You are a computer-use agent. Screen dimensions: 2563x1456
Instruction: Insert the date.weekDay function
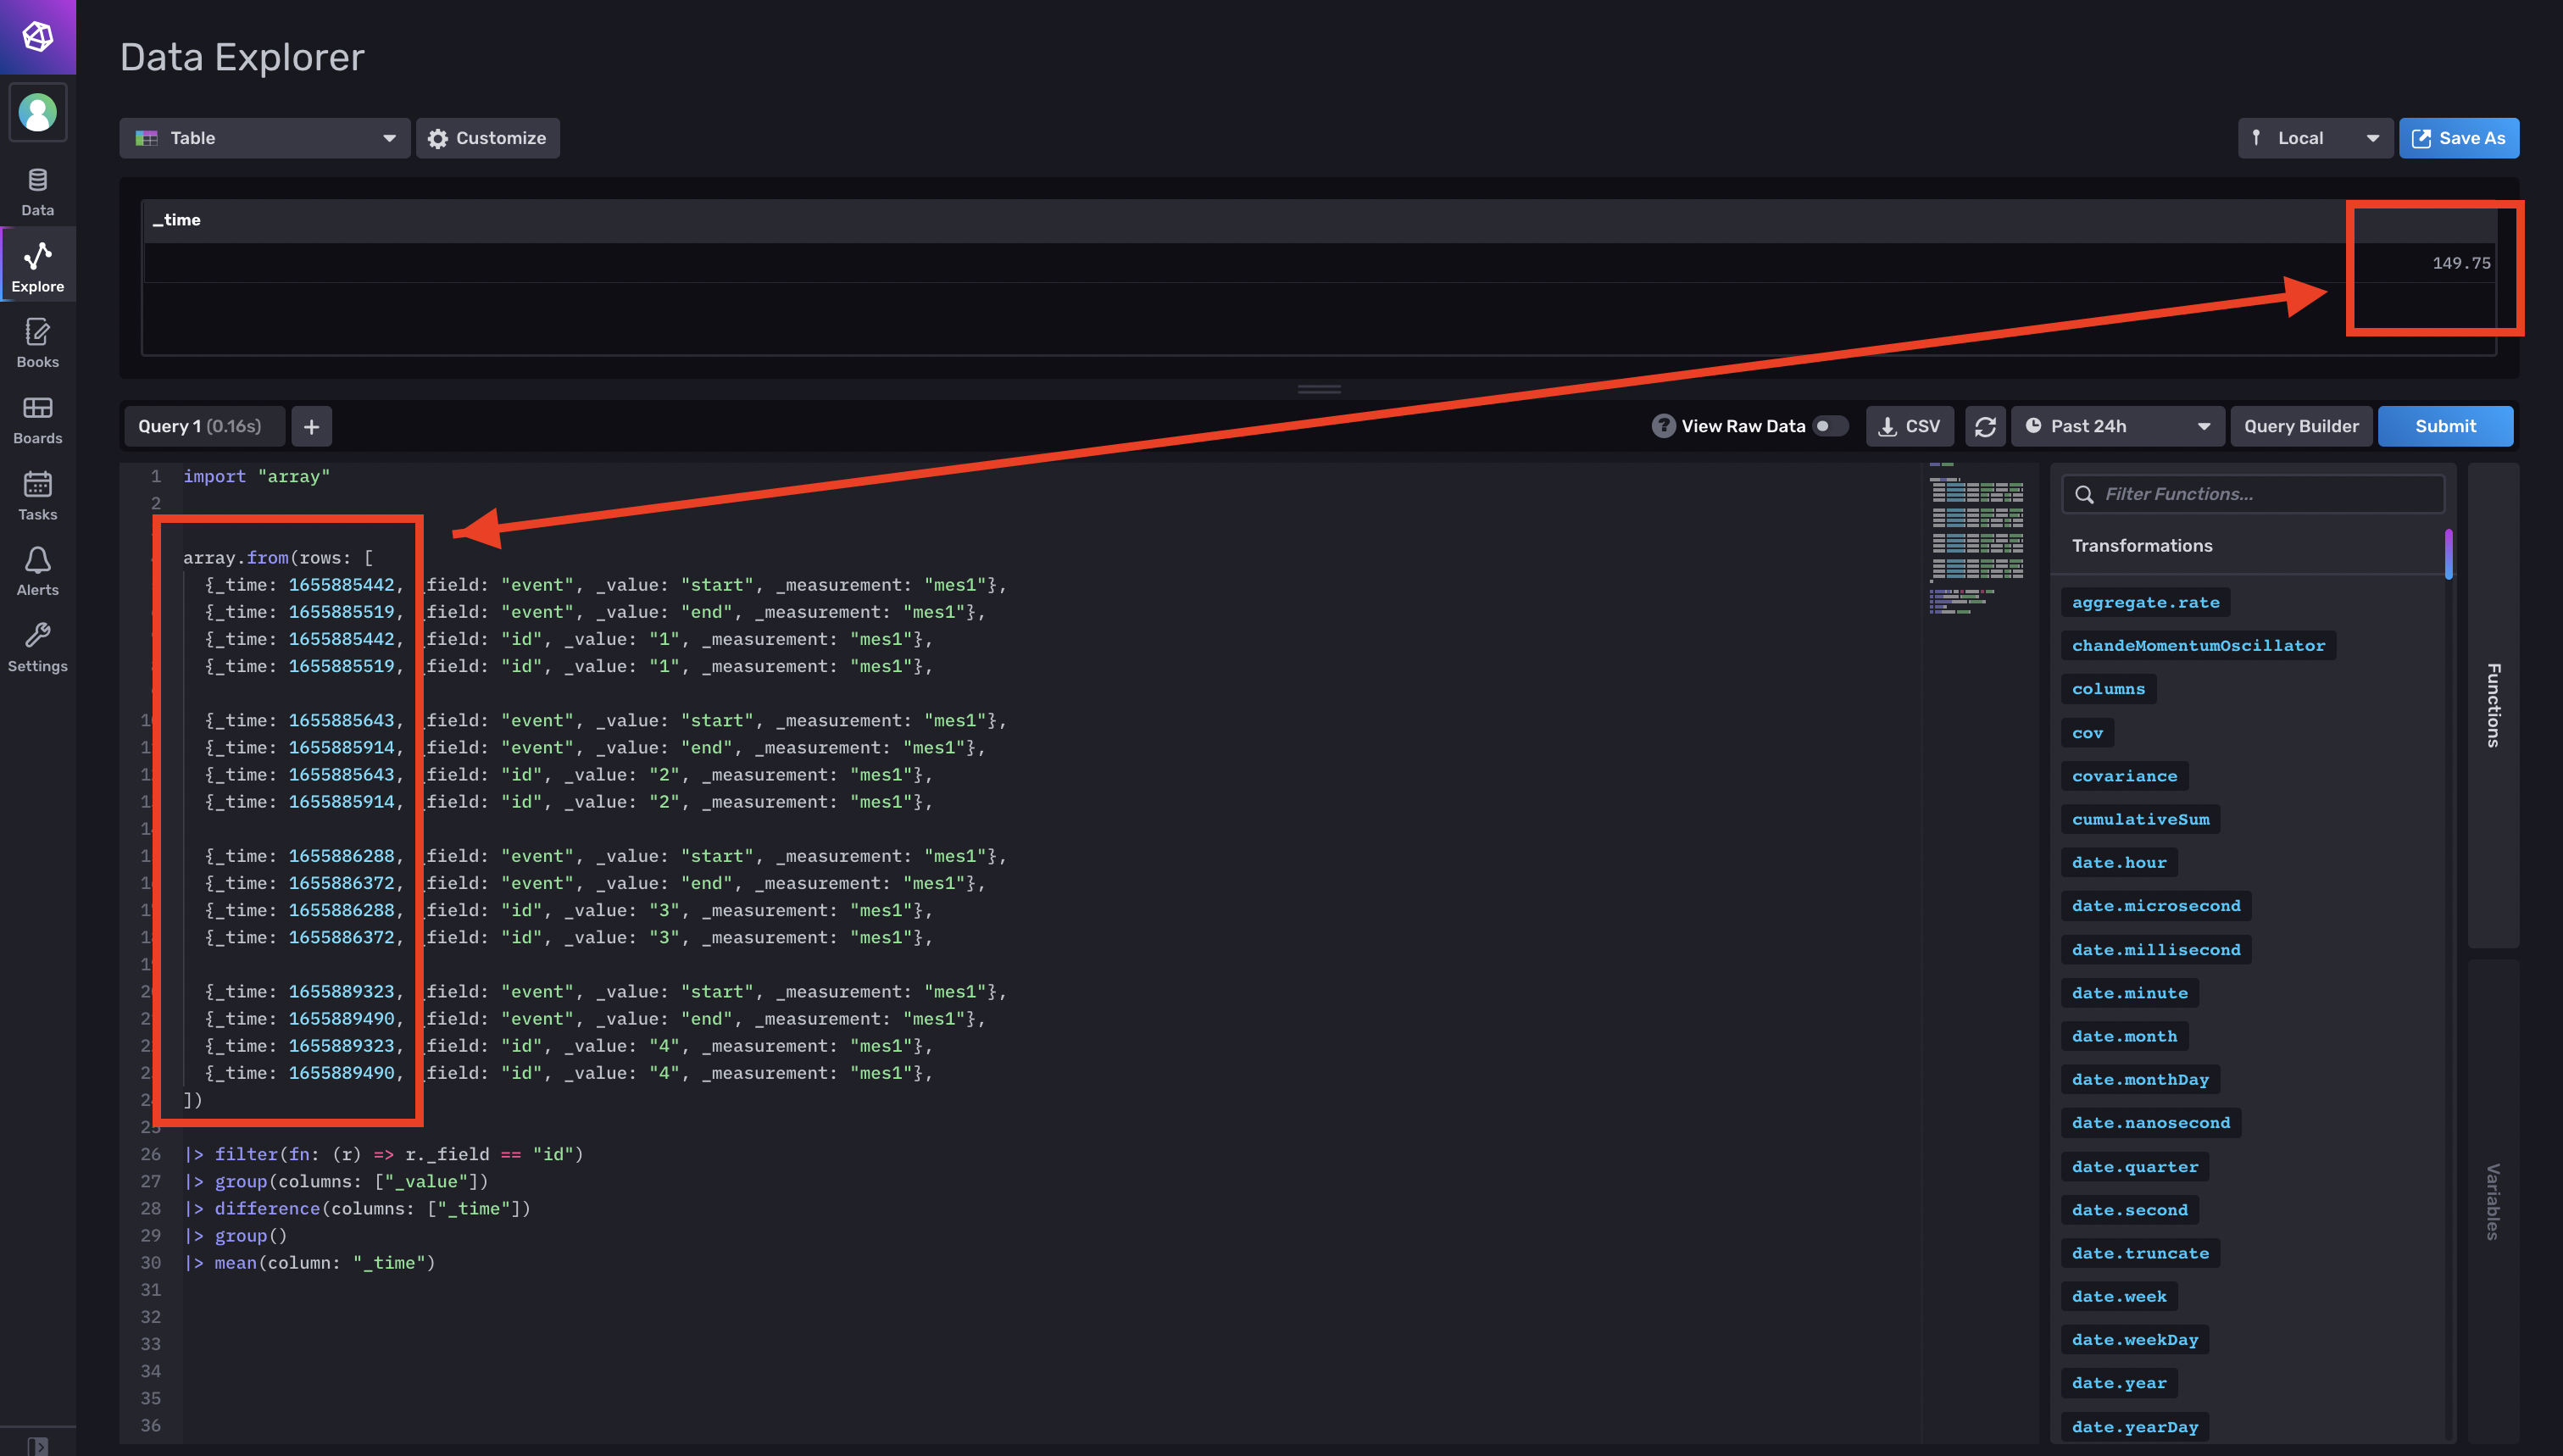[x=2135, y=1340]
